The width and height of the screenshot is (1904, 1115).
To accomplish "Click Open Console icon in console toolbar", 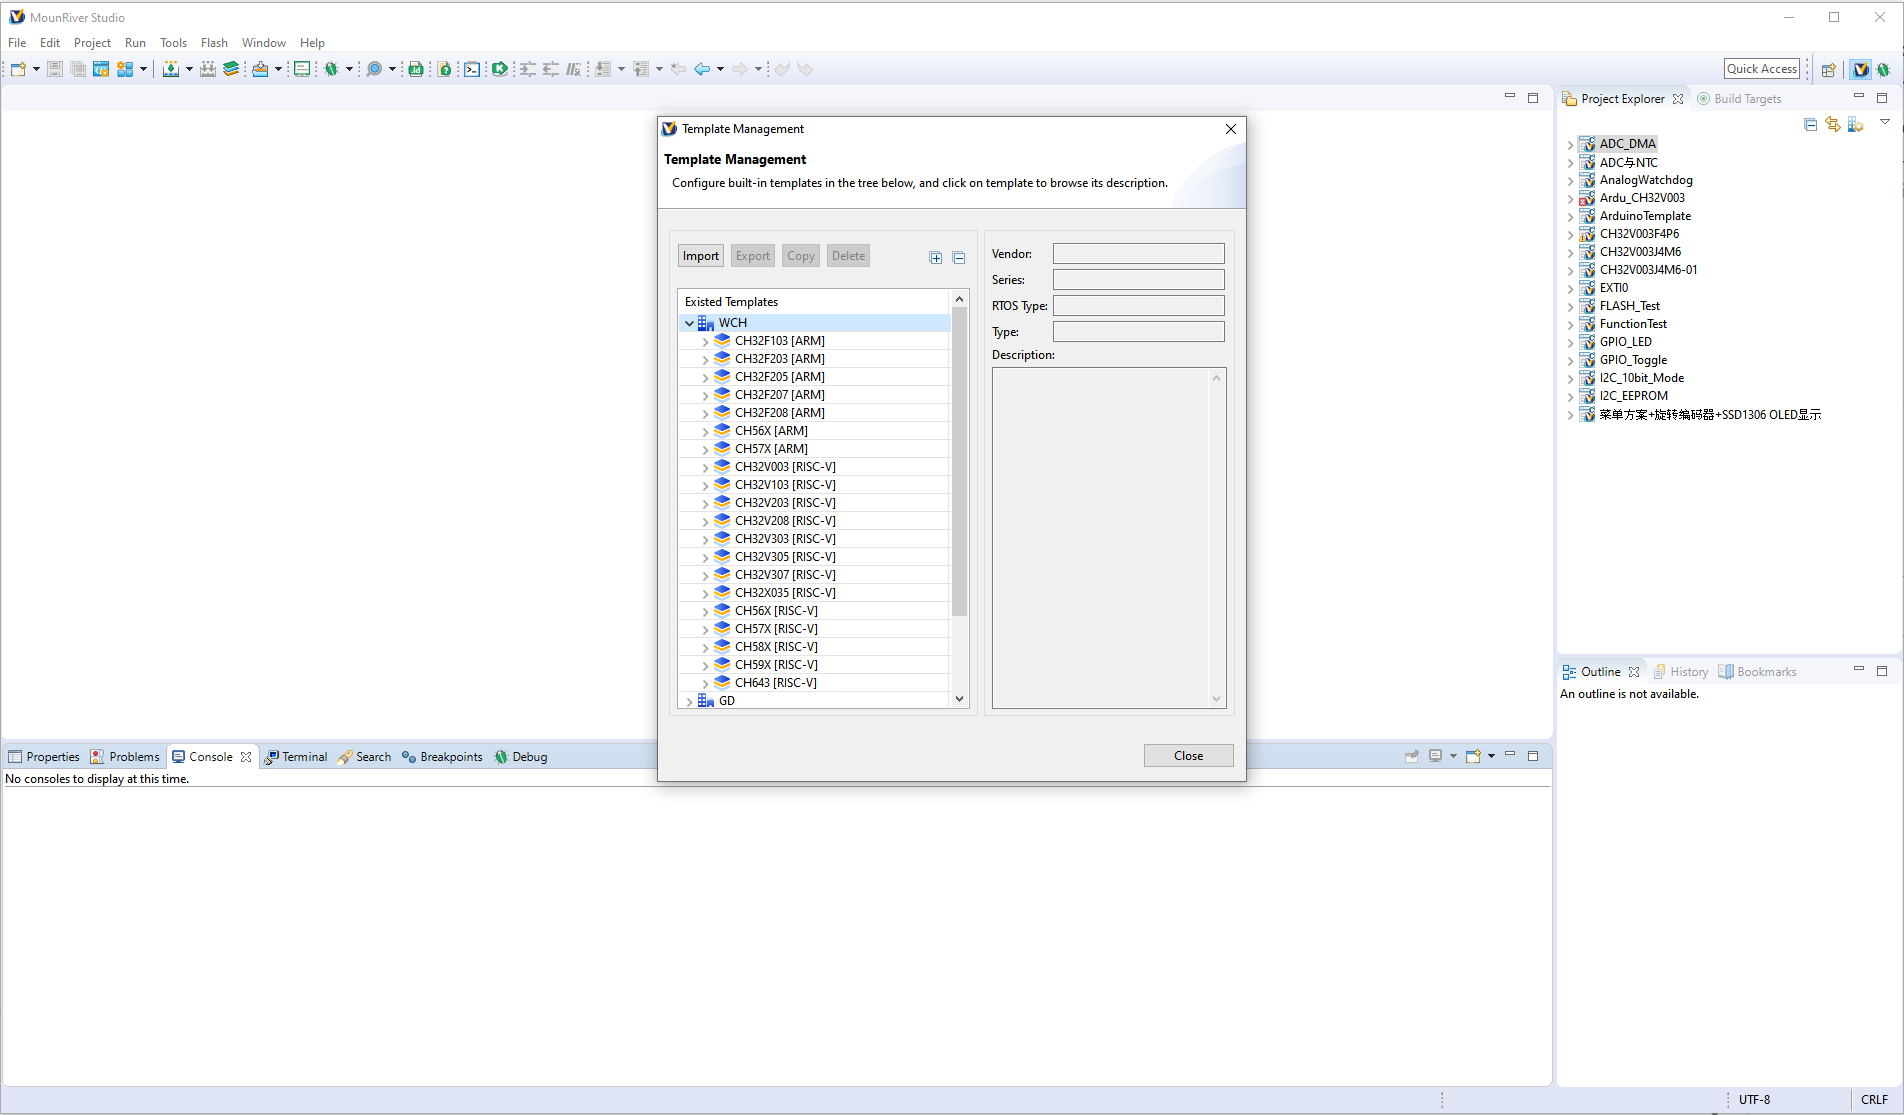I will [1473, 756].
